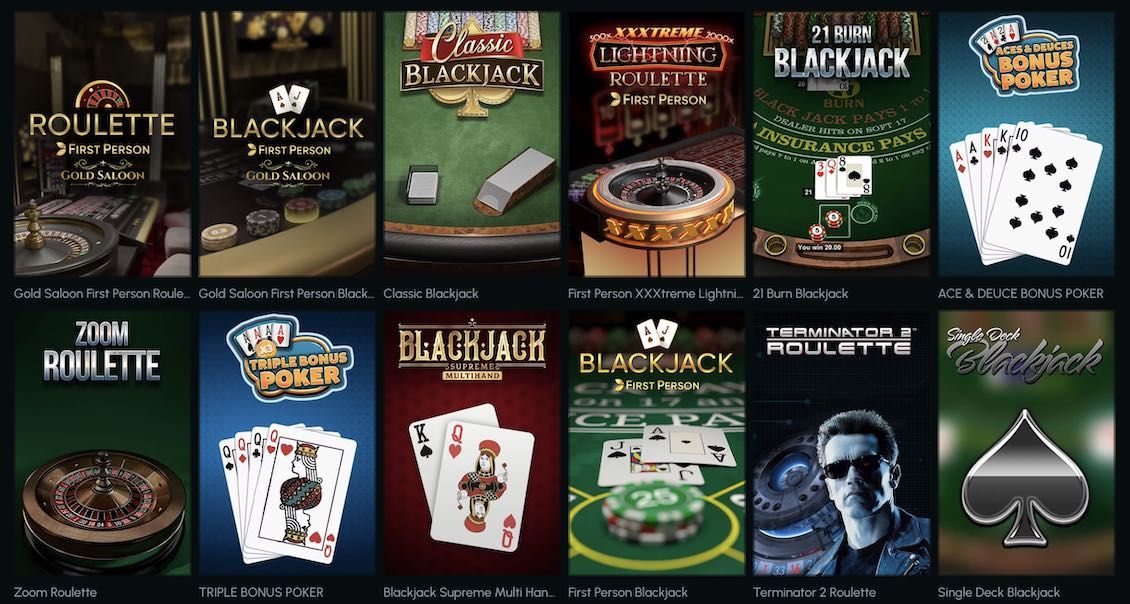Click the 'ACE & DEUCE BONUS POKER' caption
This screenshot has height=604, width=1130.
(x=1020, y=293)
